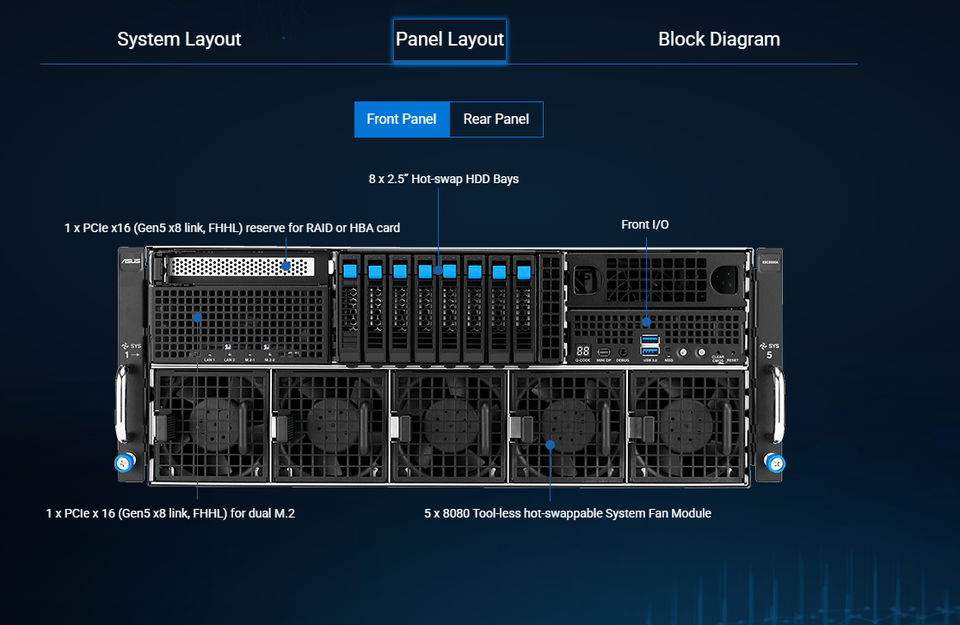Viewport: 960px width, 625px height.
Task: Click hotspot dot on dual M.2 bay
Action: pyautogui.click(x=197, y=318)
